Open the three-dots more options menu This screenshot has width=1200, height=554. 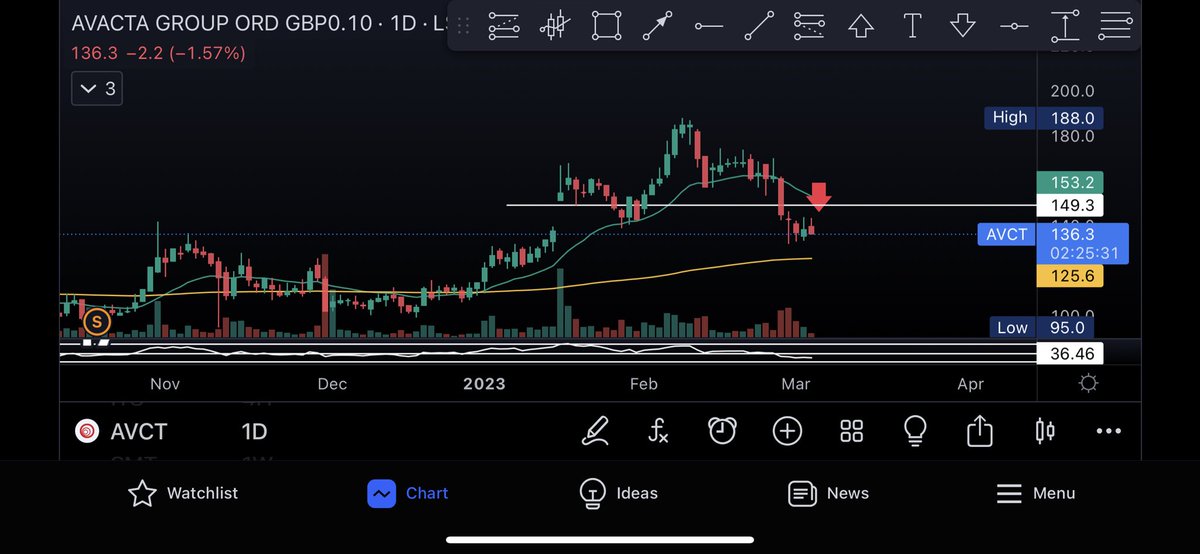pyautogui.click(x=1109, y=431)
